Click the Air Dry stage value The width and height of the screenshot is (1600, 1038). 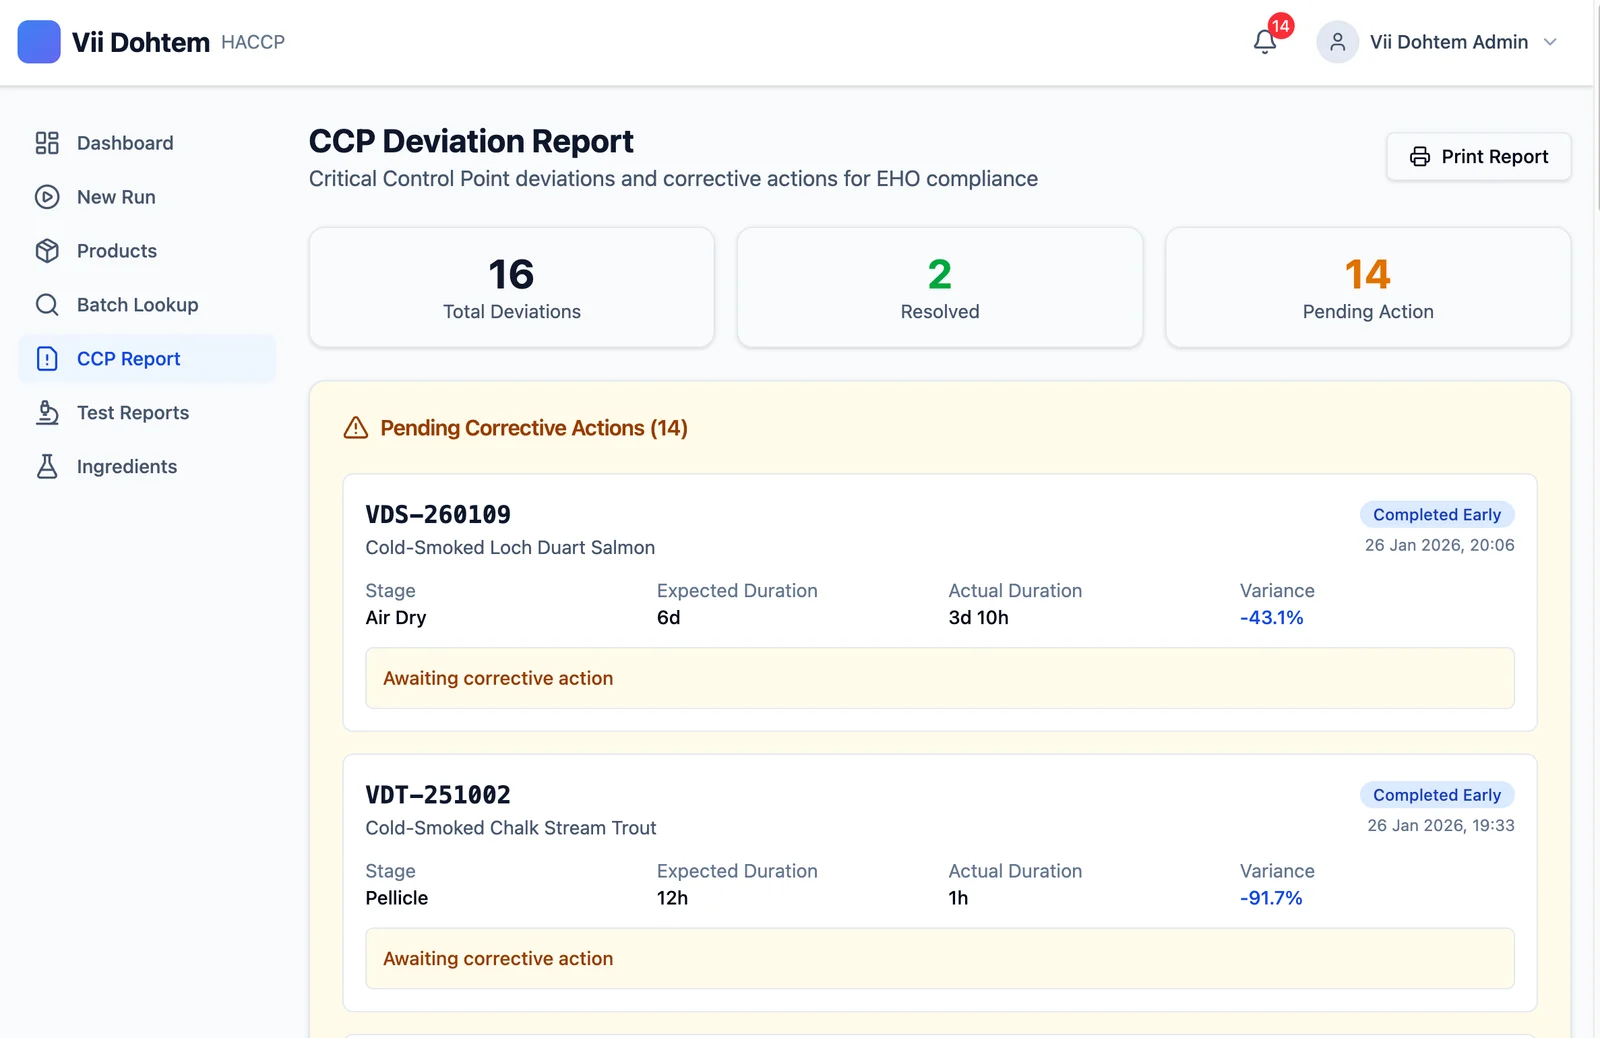(396, 618)
